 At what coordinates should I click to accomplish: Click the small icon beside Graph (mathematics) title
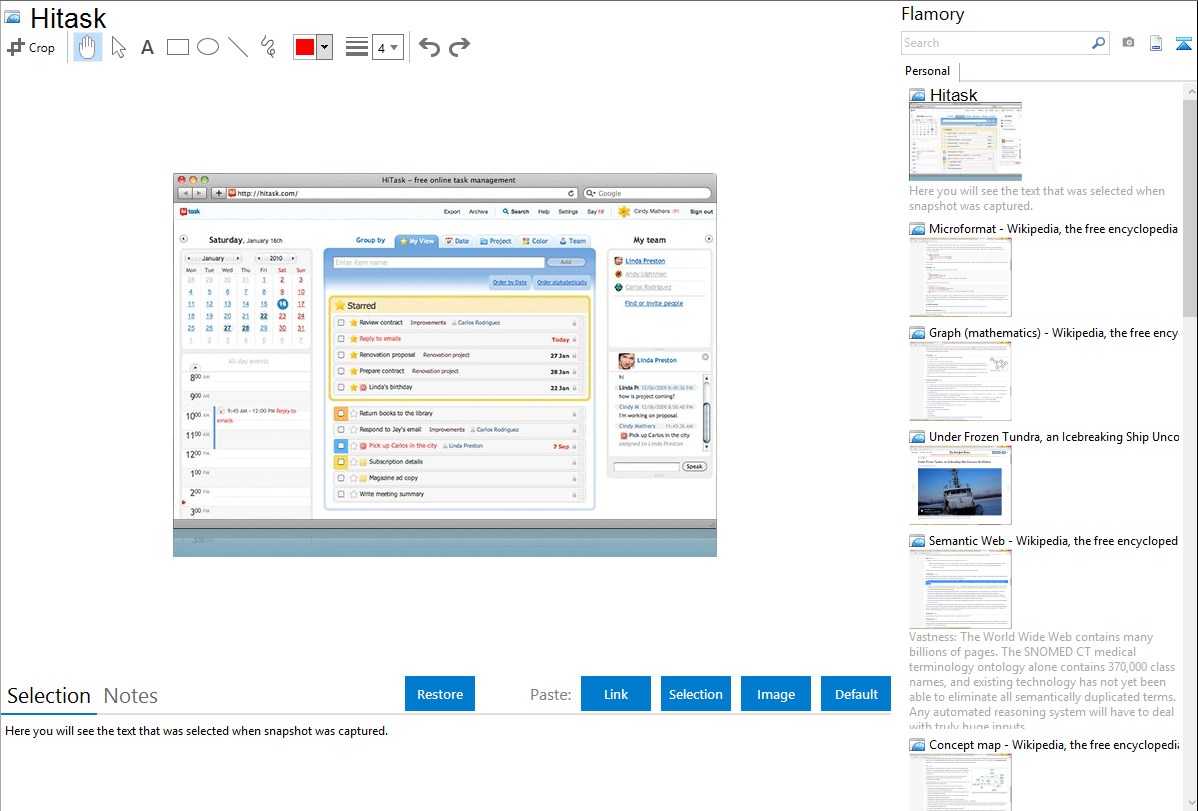(917, 333)
